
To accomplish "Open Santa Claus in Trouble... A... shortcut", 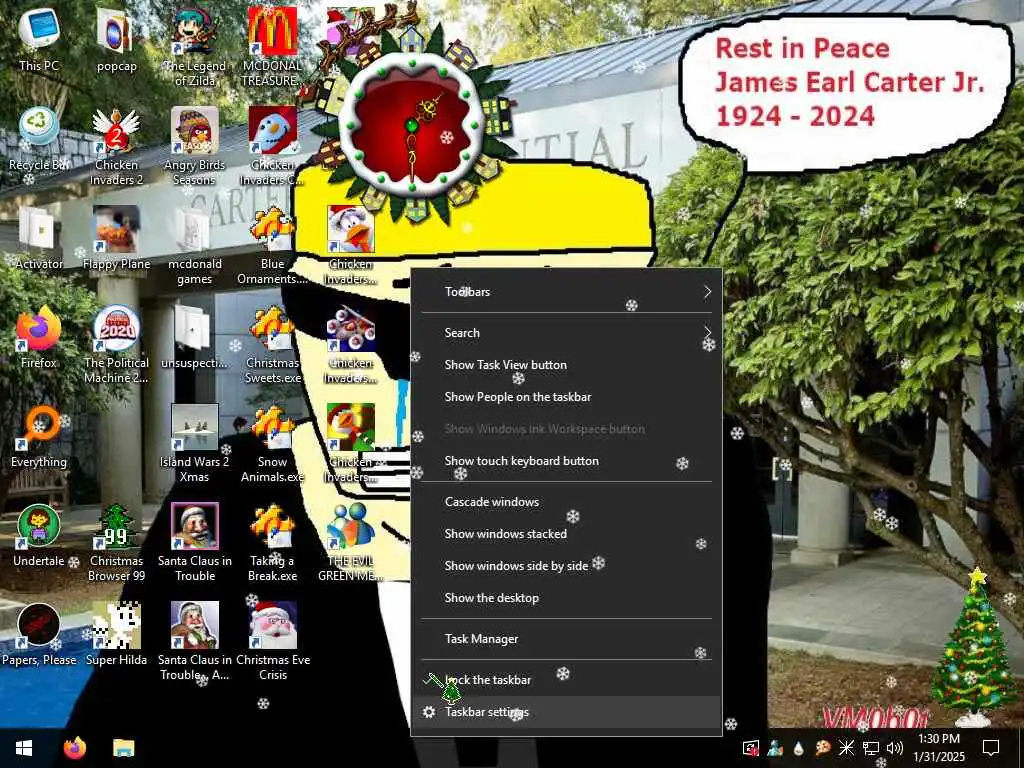I will click(x=195, y=640).
